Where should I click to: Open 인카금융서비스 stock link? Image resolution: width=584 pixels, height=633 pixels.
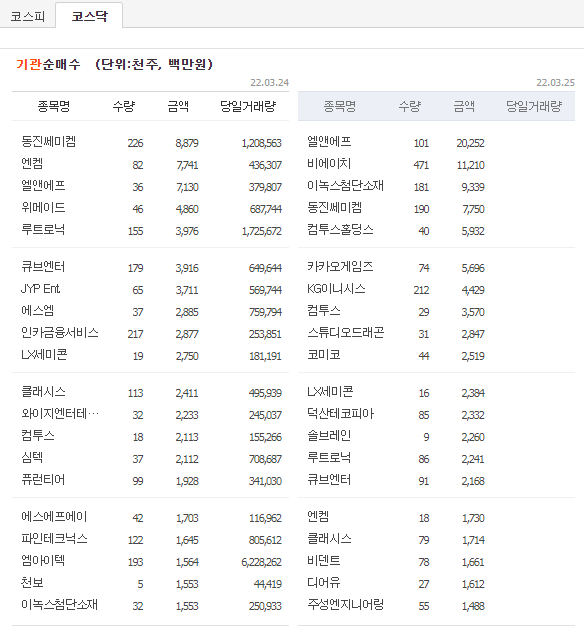(60, 333)
